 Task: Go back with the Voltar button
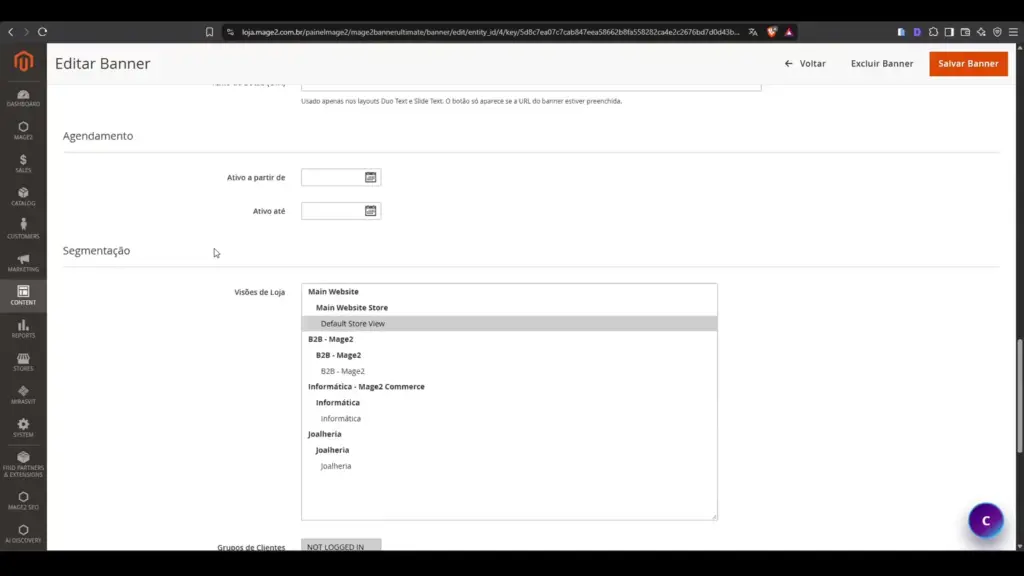pos(805,63)
